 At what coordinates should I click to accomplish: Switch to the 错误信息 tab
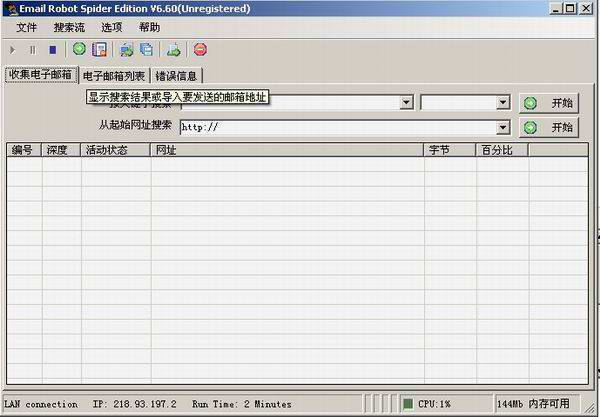point(176,76)
